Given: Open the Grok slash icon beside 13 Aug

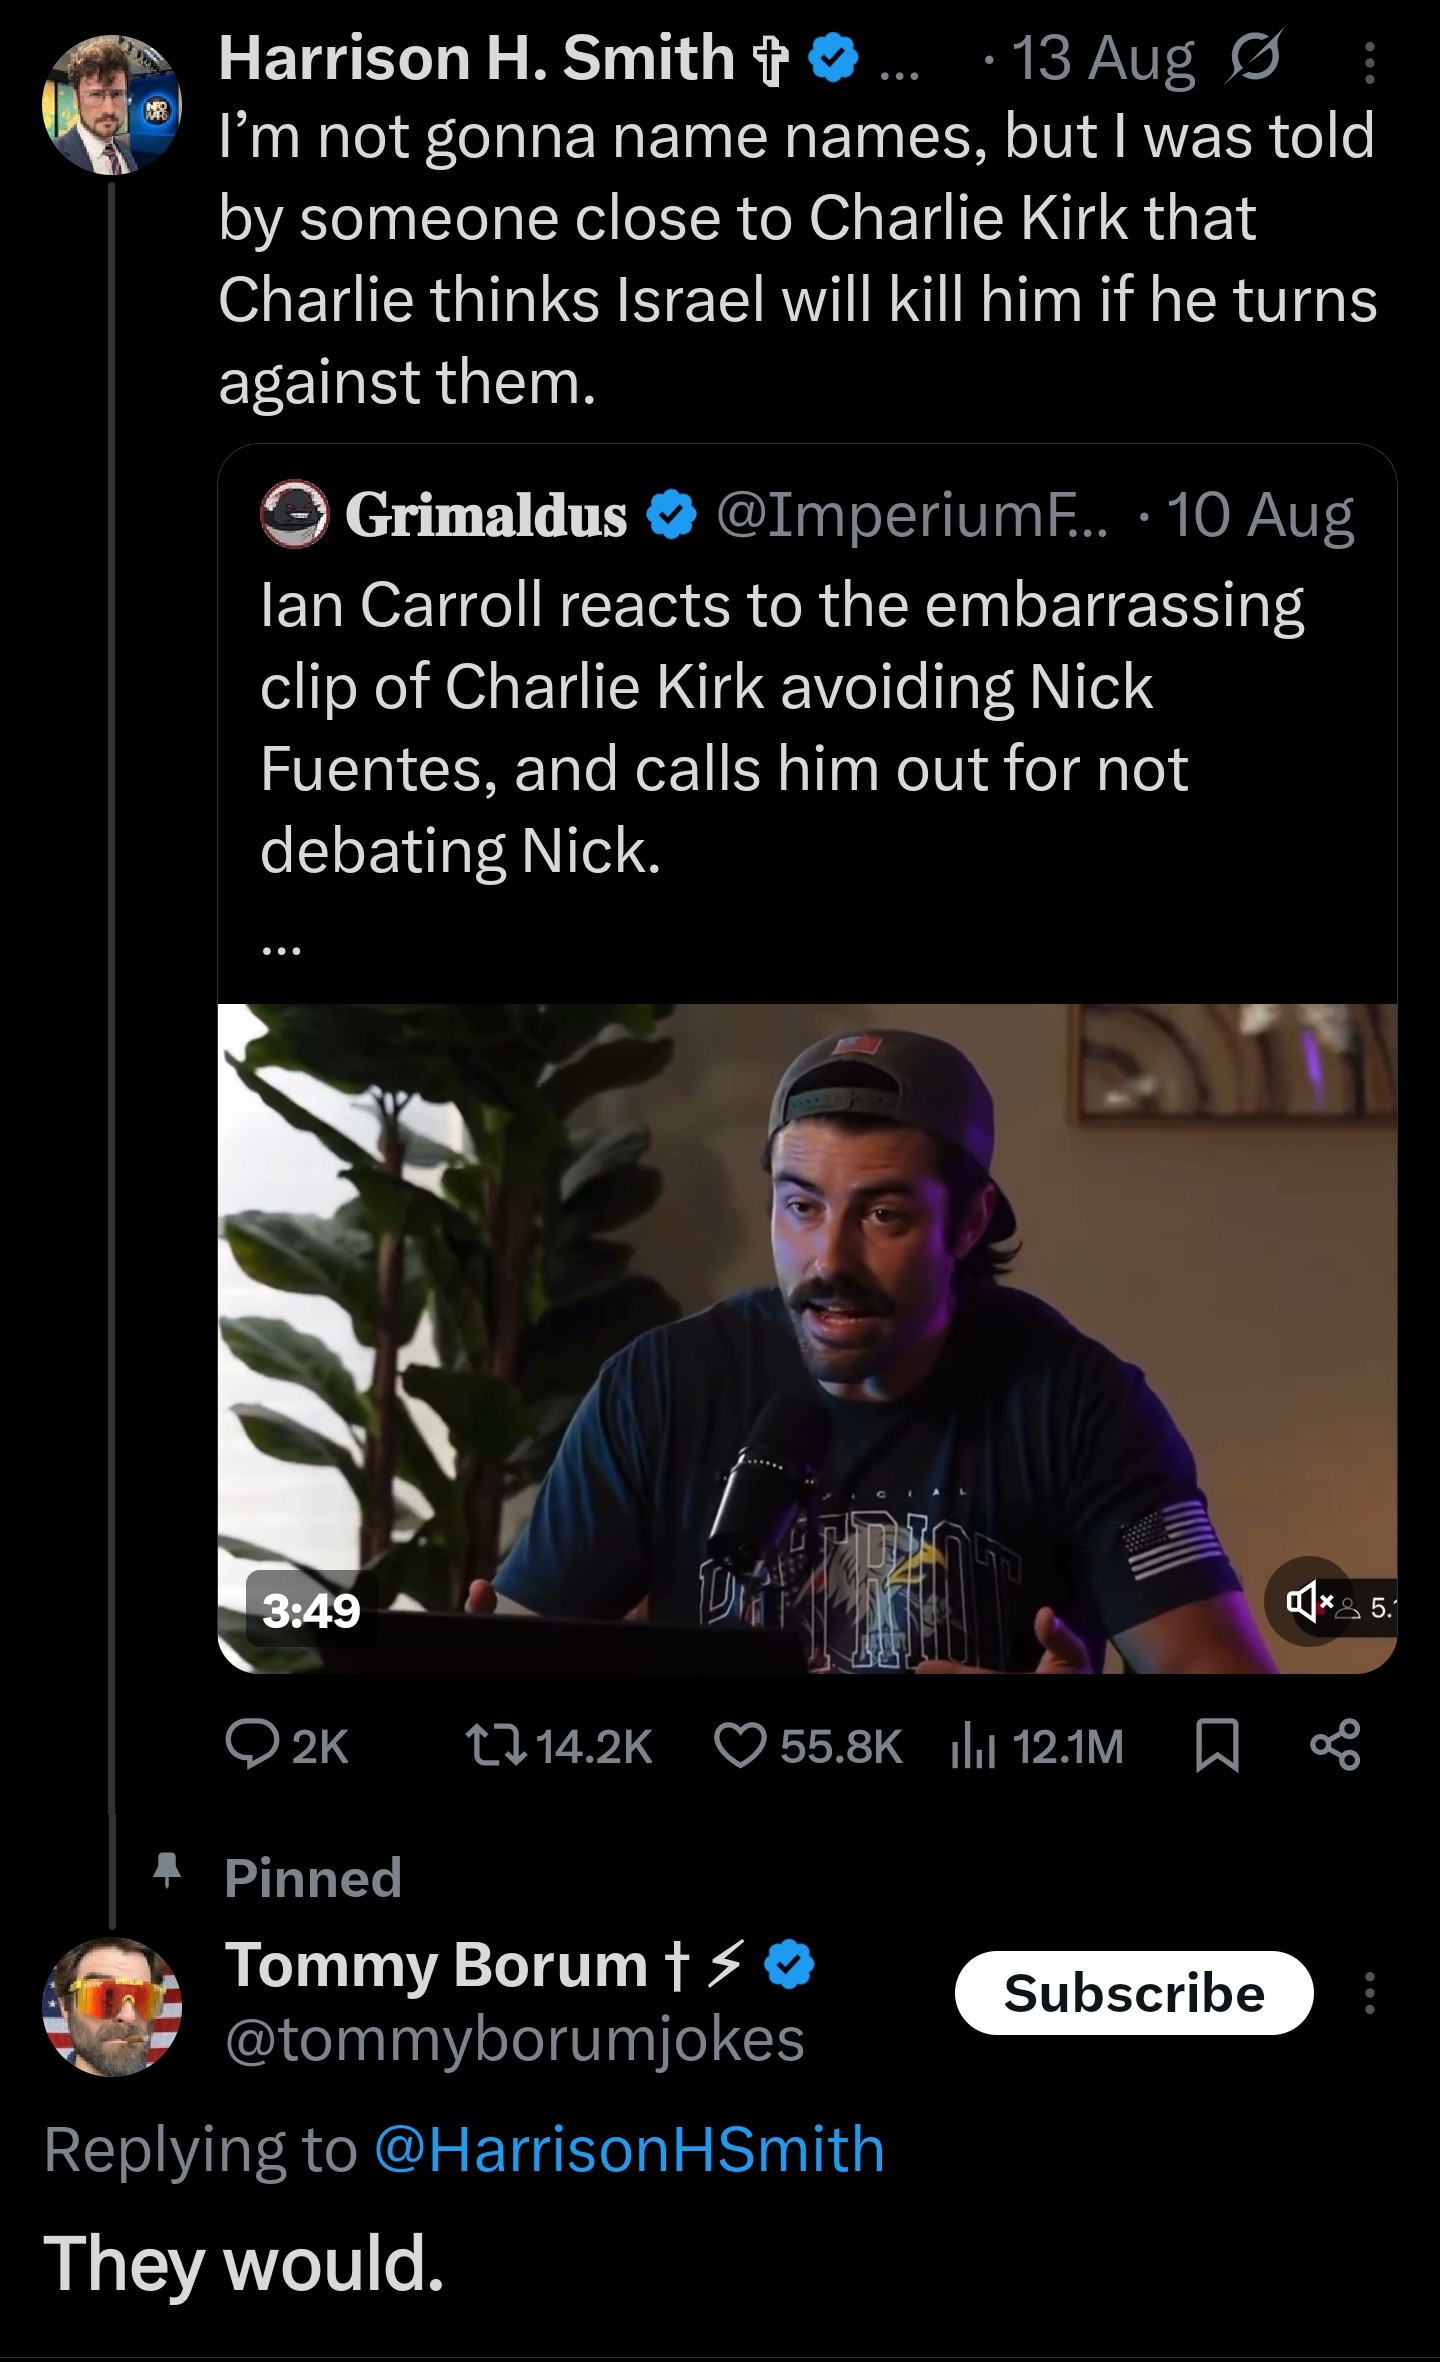Looking at the screenshot, I should point(1252,58).
